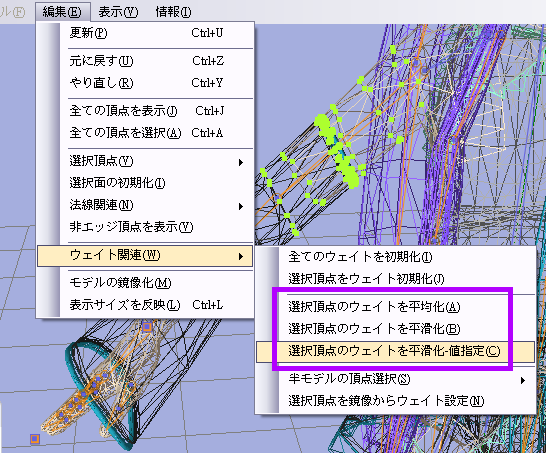
Task: Open the 編集(E) menu
Action: 63,12
